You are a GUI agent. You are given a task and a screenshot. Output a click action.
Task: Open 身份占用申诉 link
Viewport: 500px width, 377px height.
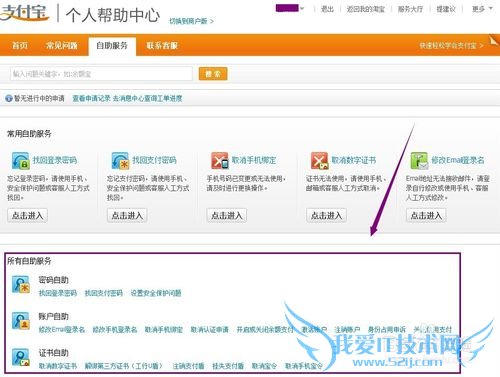pos(387,330)
